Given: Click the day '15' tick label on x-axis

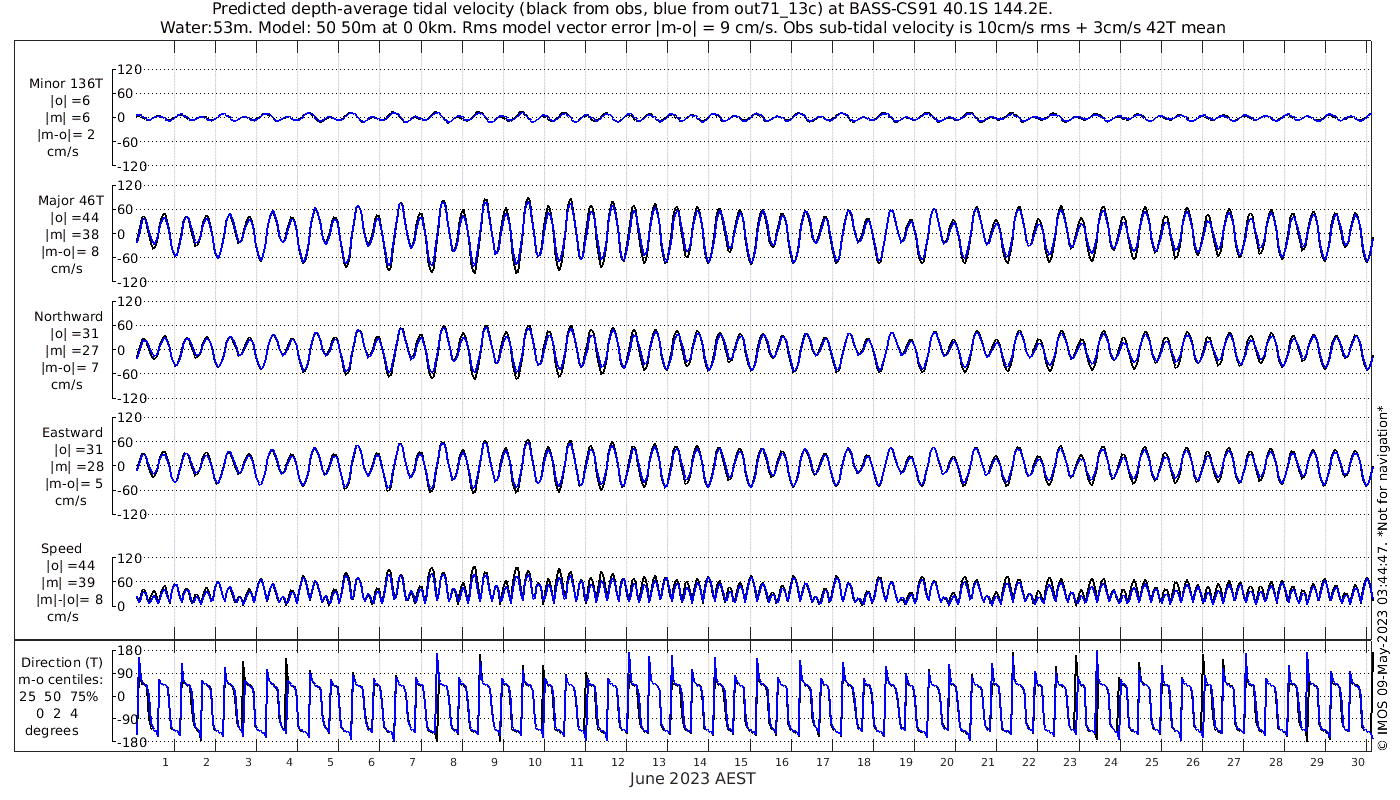Looking at the screenshot, I should pos(740,762).
